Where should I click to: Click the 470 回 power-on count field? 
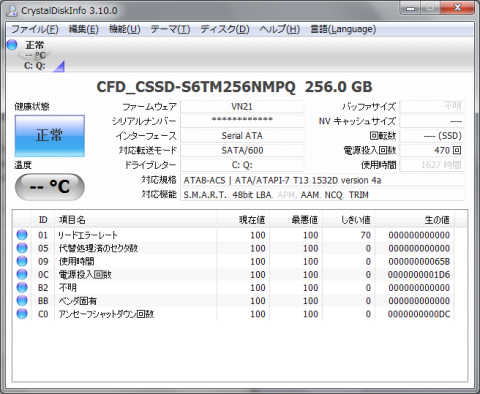coord(432,150)
